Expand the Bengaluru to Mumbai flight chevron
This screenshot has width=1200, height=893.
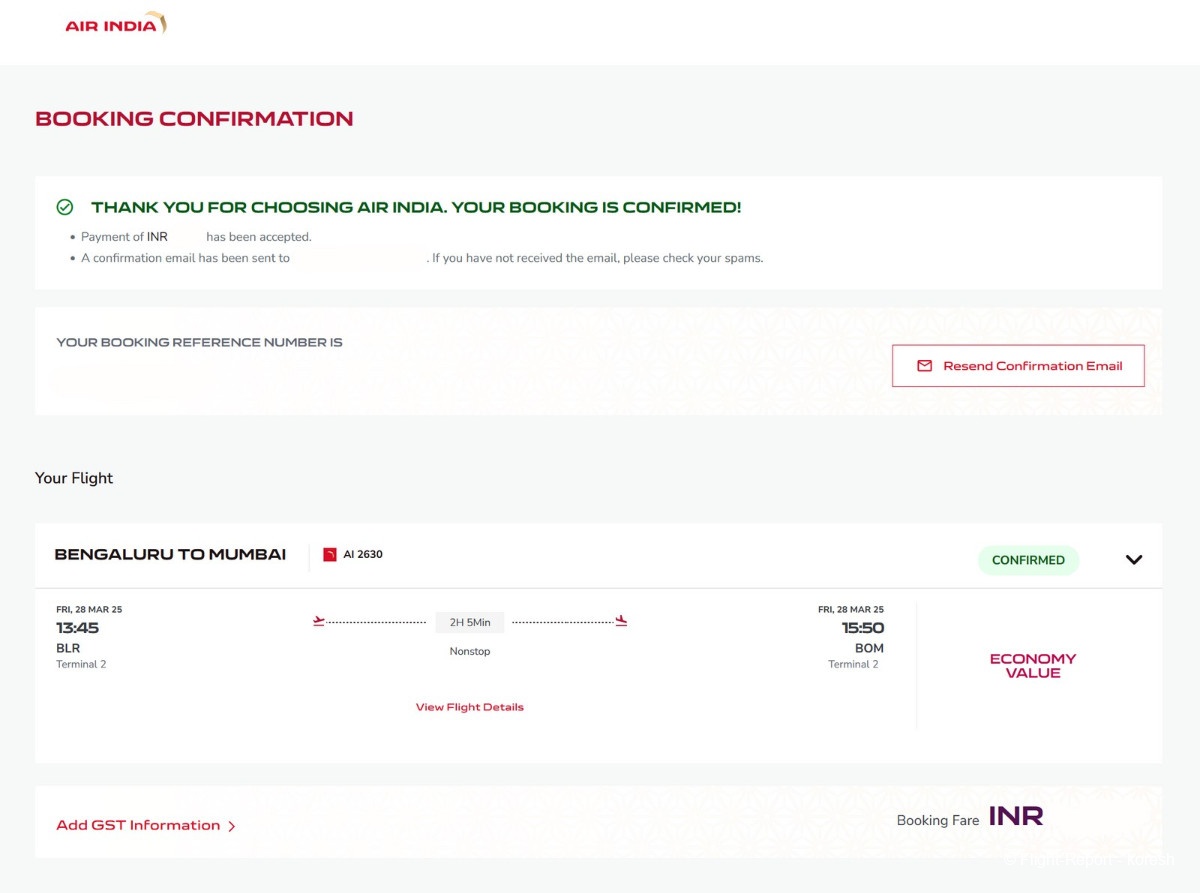(x=1134, y=560)
